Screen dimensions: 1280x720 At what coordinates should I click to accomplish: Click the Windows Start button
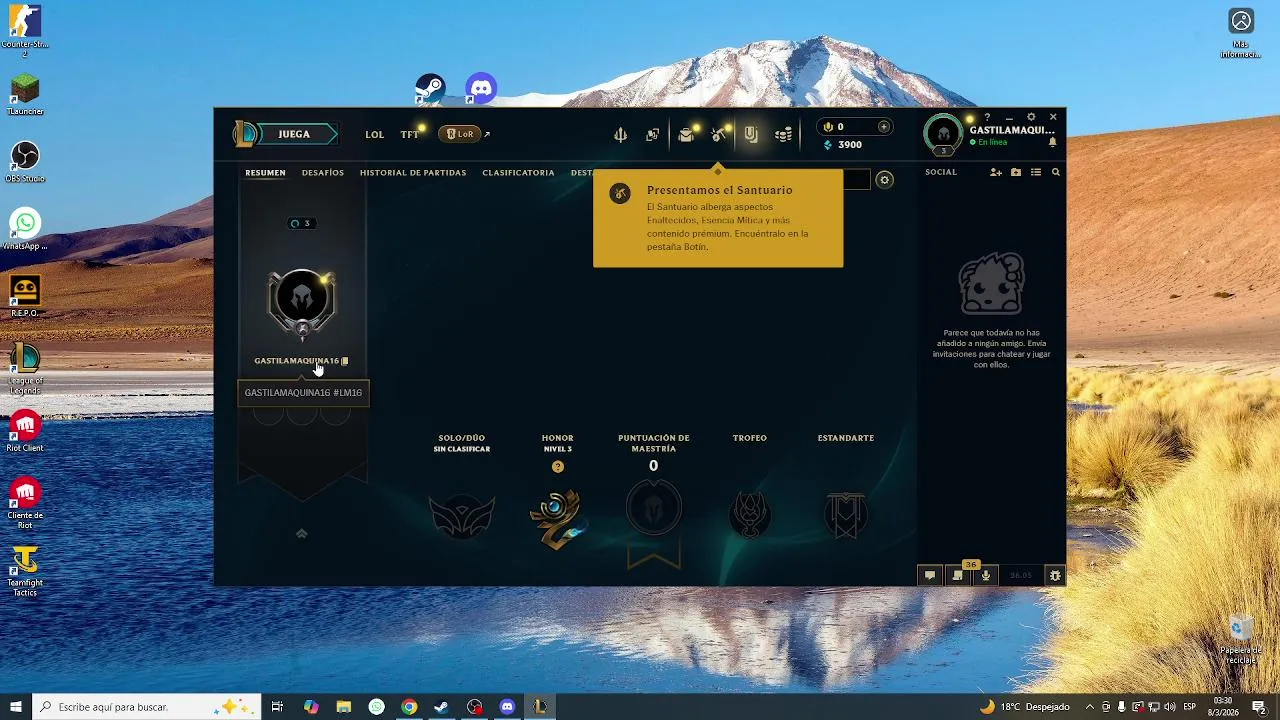click(x=16, y=707)
